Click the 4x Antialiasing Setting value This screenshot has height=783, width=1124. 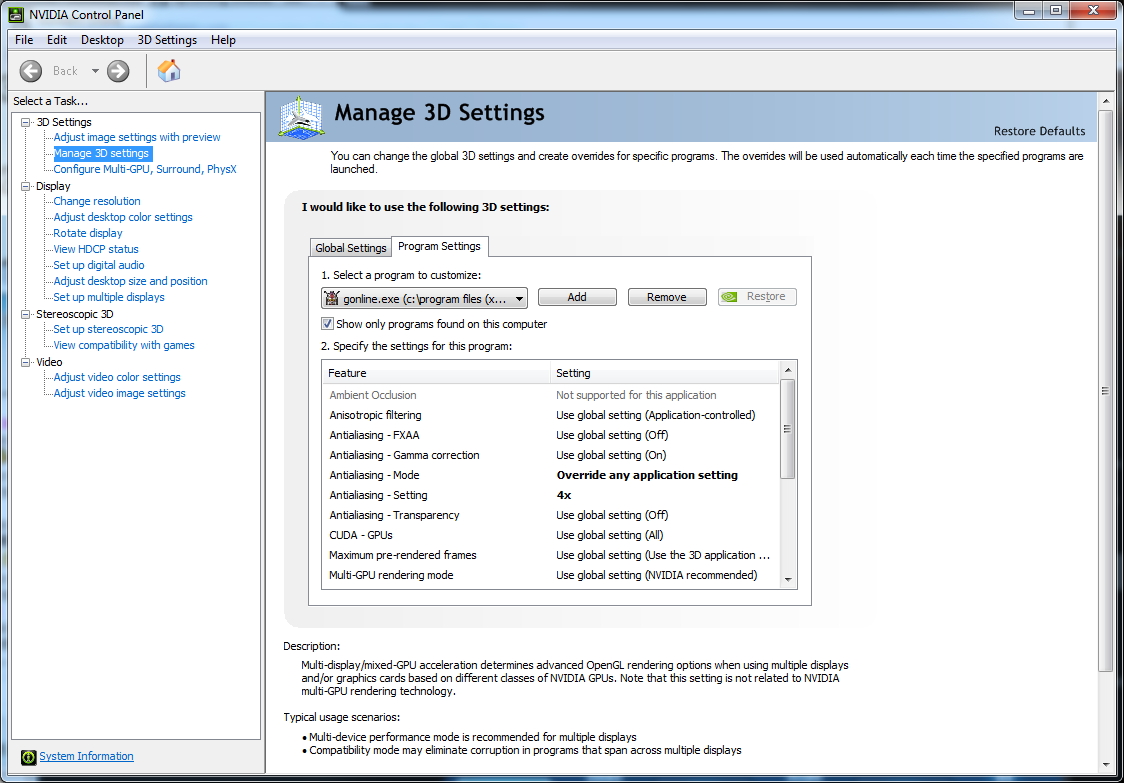563,495
